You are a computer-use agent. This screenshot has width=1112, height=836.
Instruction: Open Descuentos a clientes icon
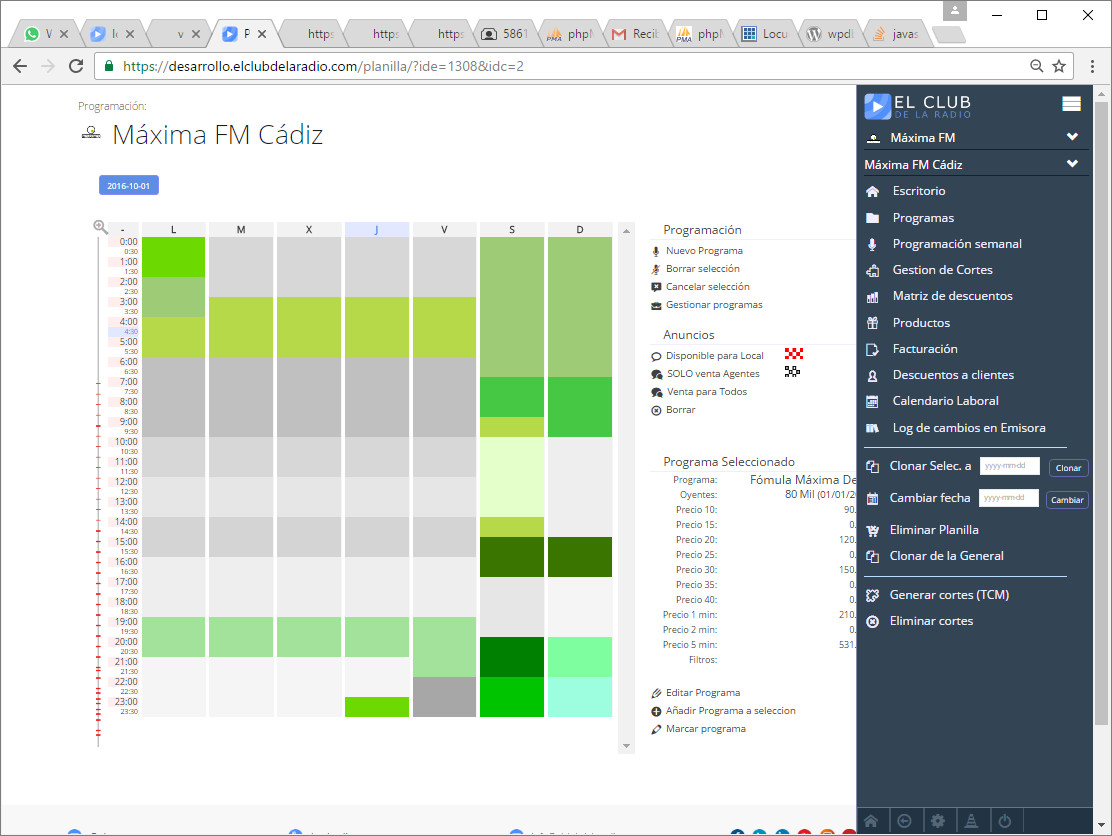tap(872, 375)
